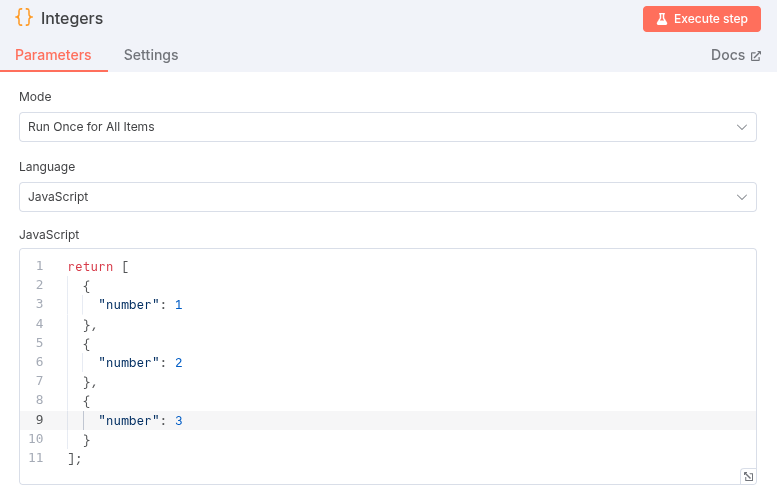Click the value 2 on line 6

tap(178, 363)
